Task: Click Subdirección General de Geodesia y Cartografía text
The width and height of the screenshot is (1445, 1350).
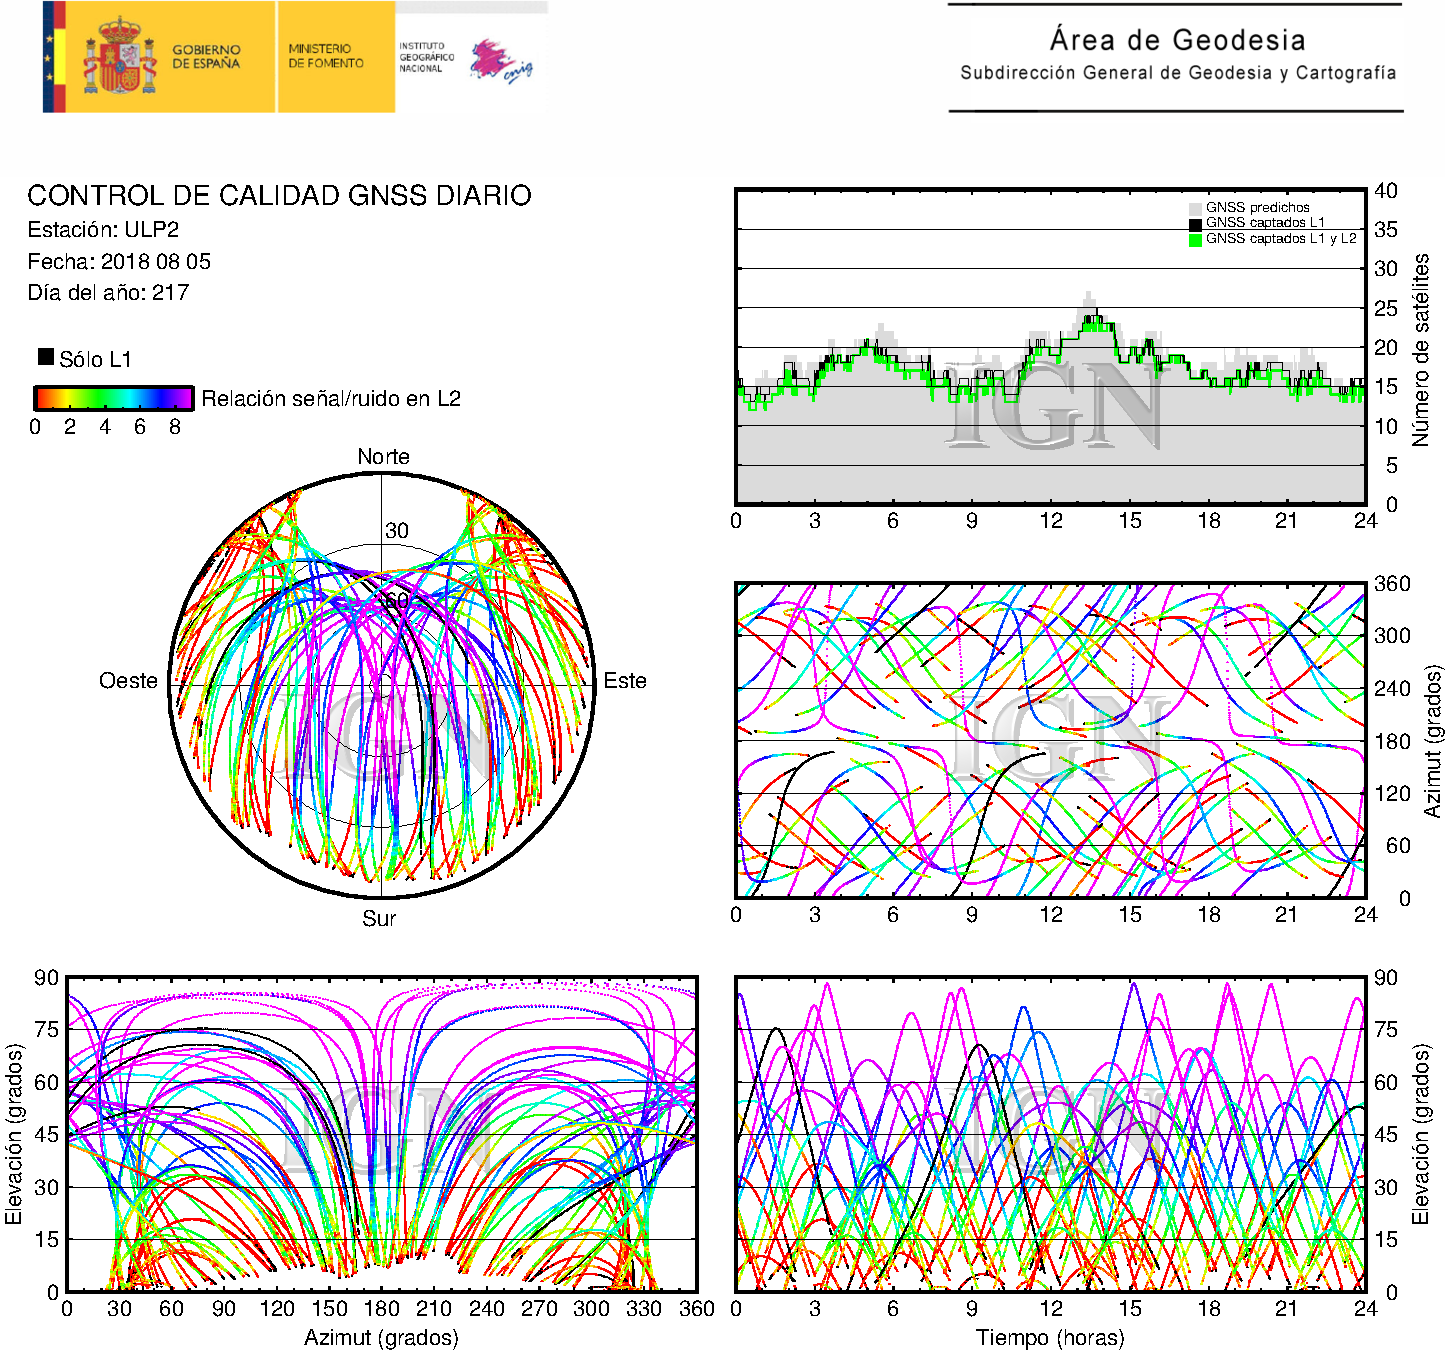Action: click(1177, 73)
